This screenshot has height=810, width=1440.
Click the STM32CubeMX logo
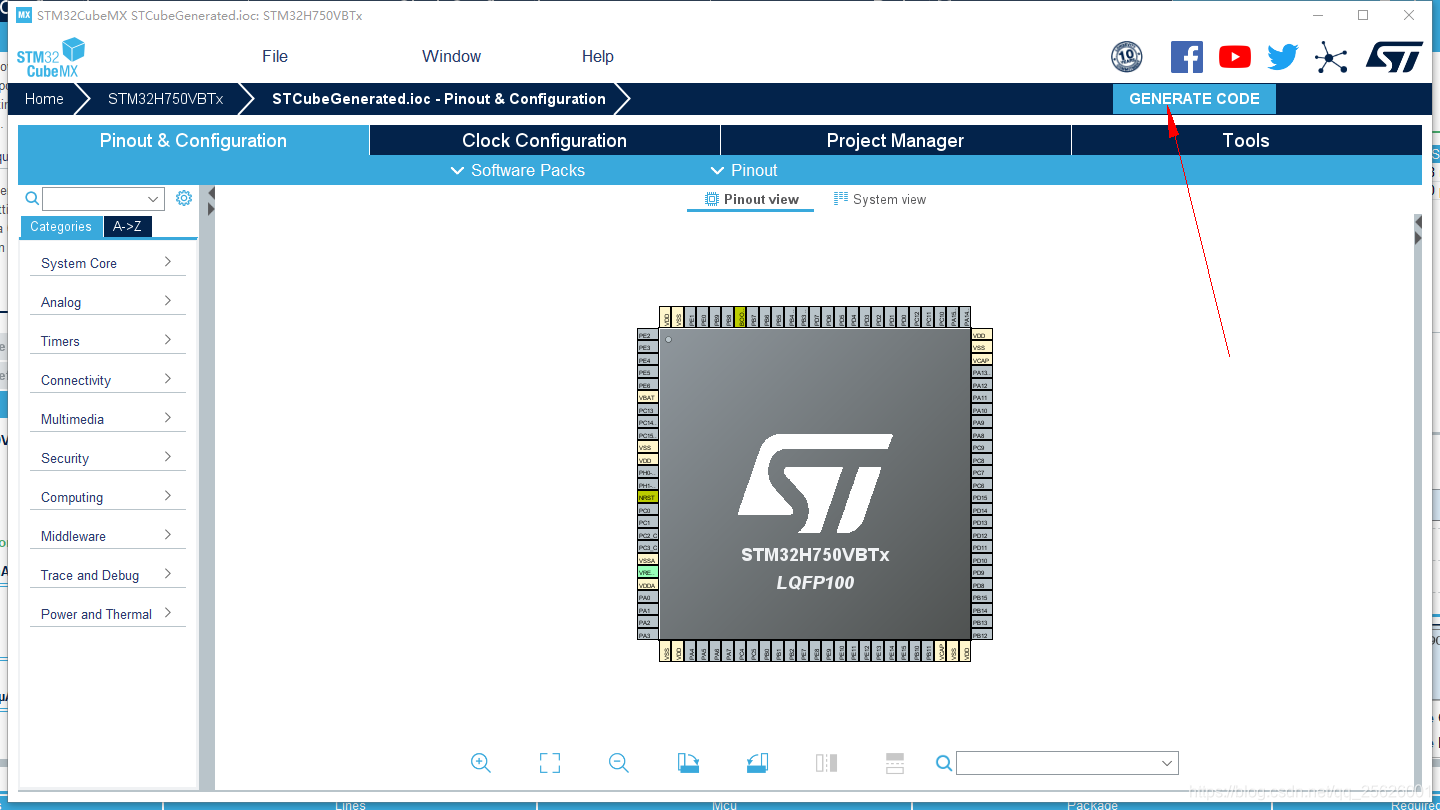click(x=51, y=57)
